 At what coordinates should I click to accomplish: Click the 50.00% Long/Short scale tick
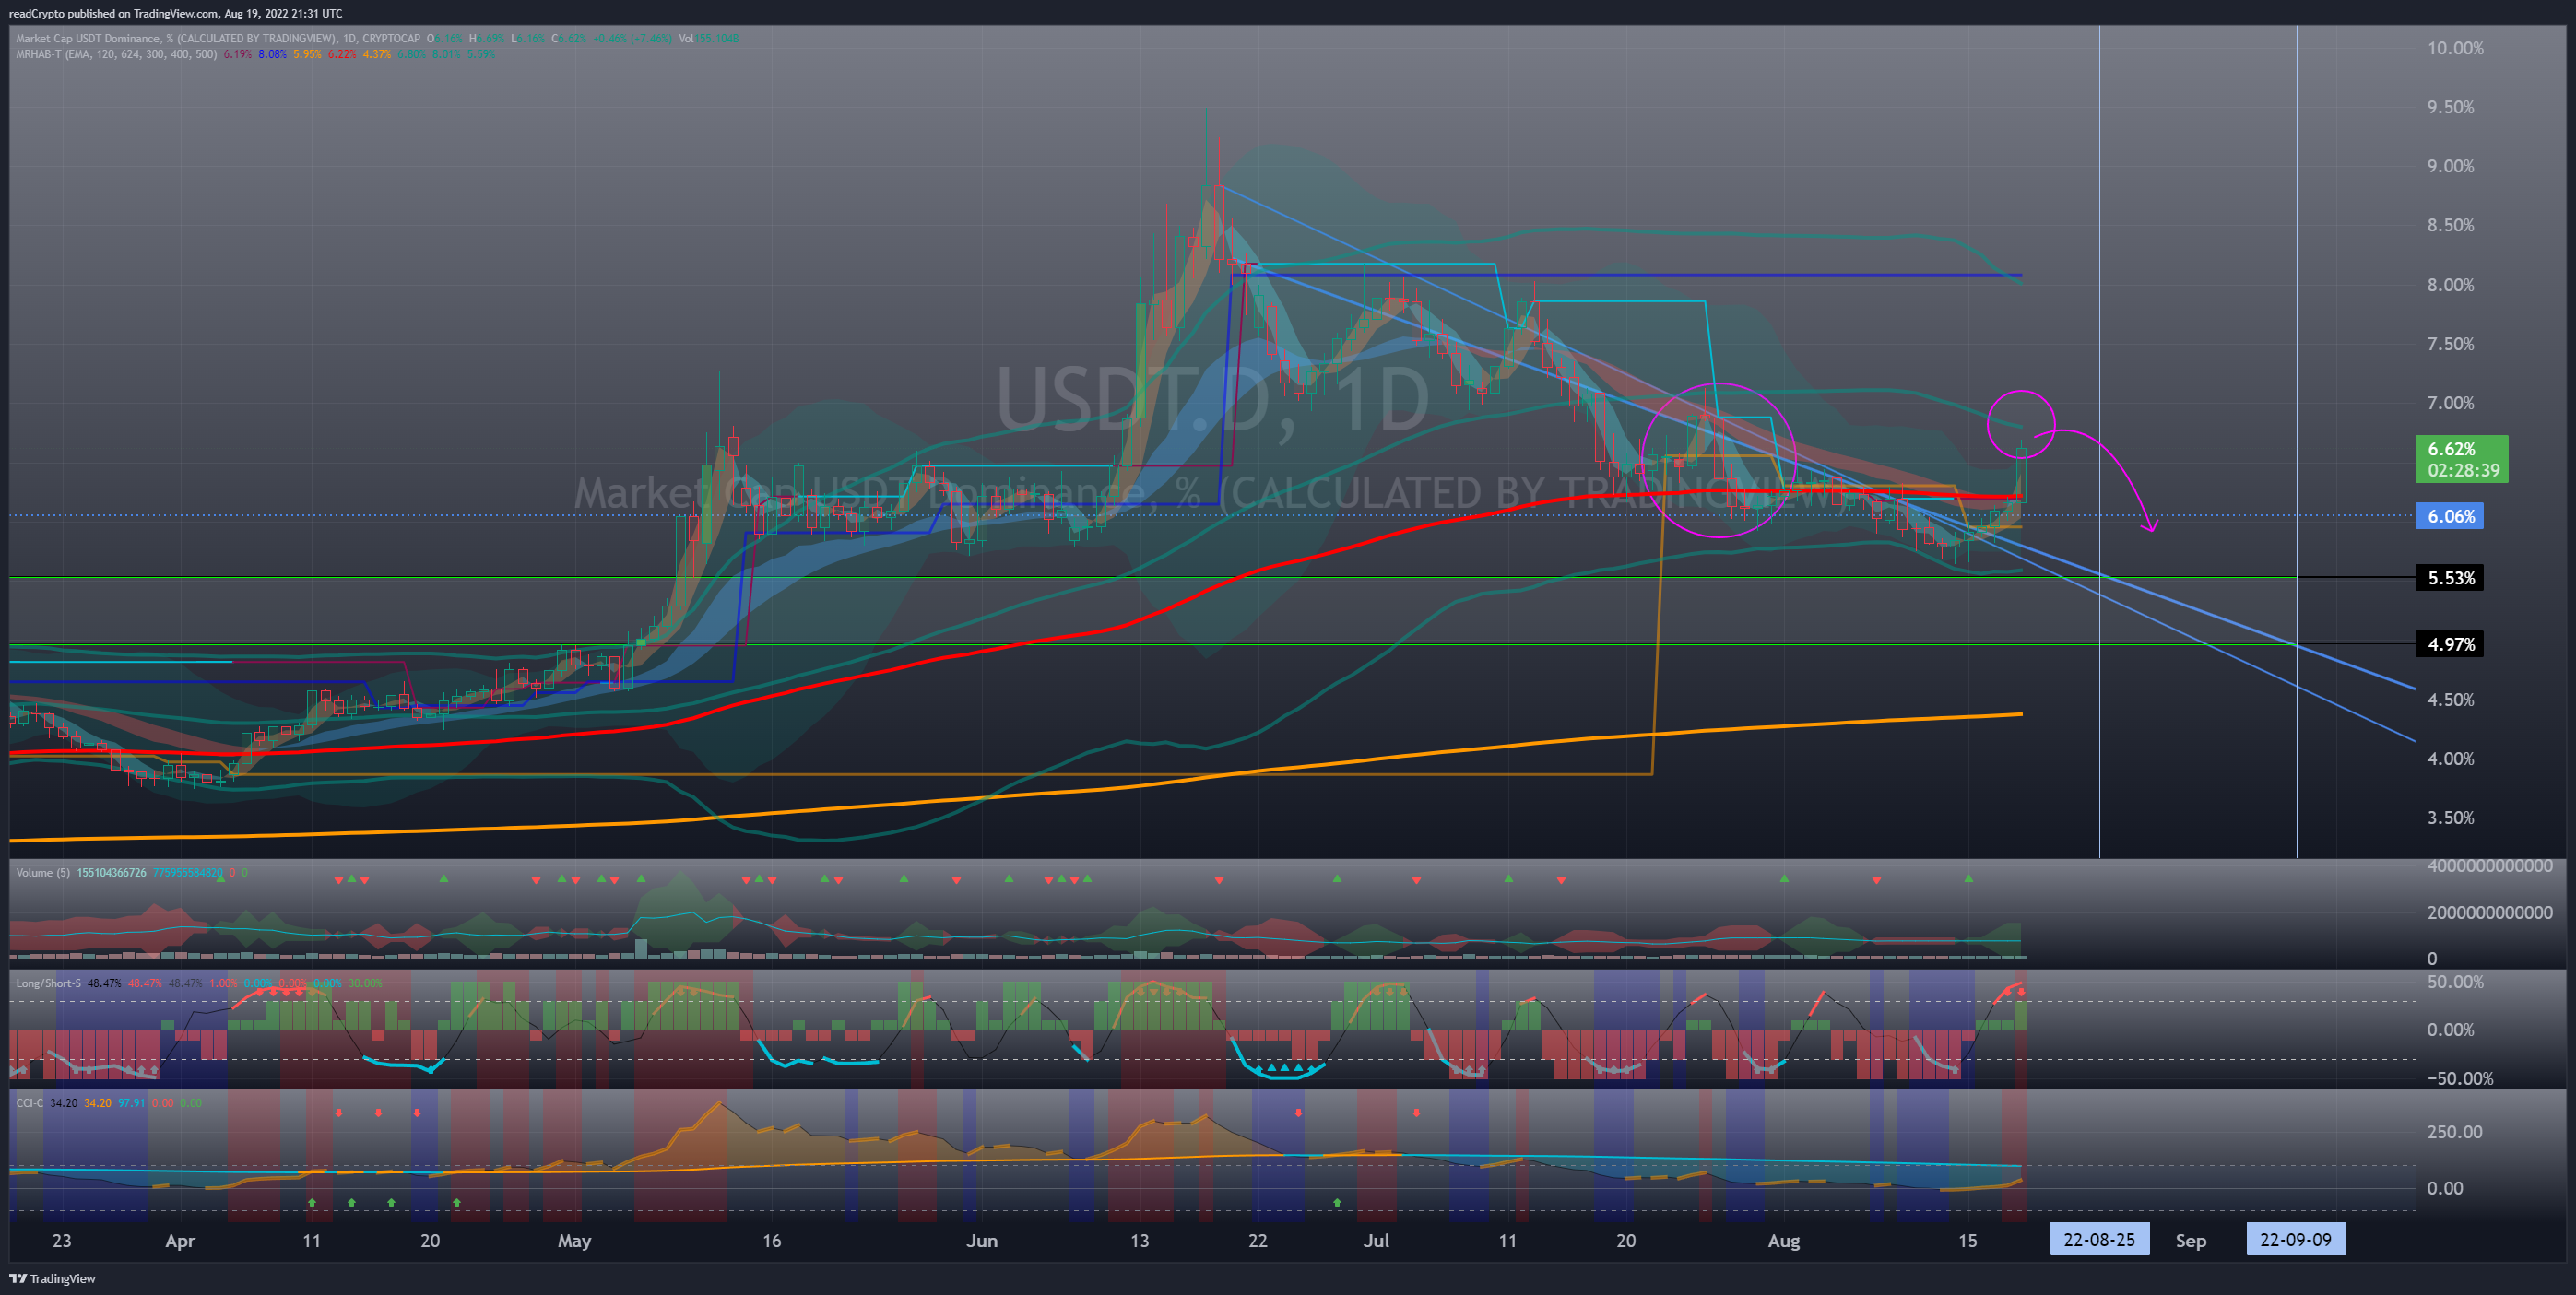click(x=2455, y=982)
